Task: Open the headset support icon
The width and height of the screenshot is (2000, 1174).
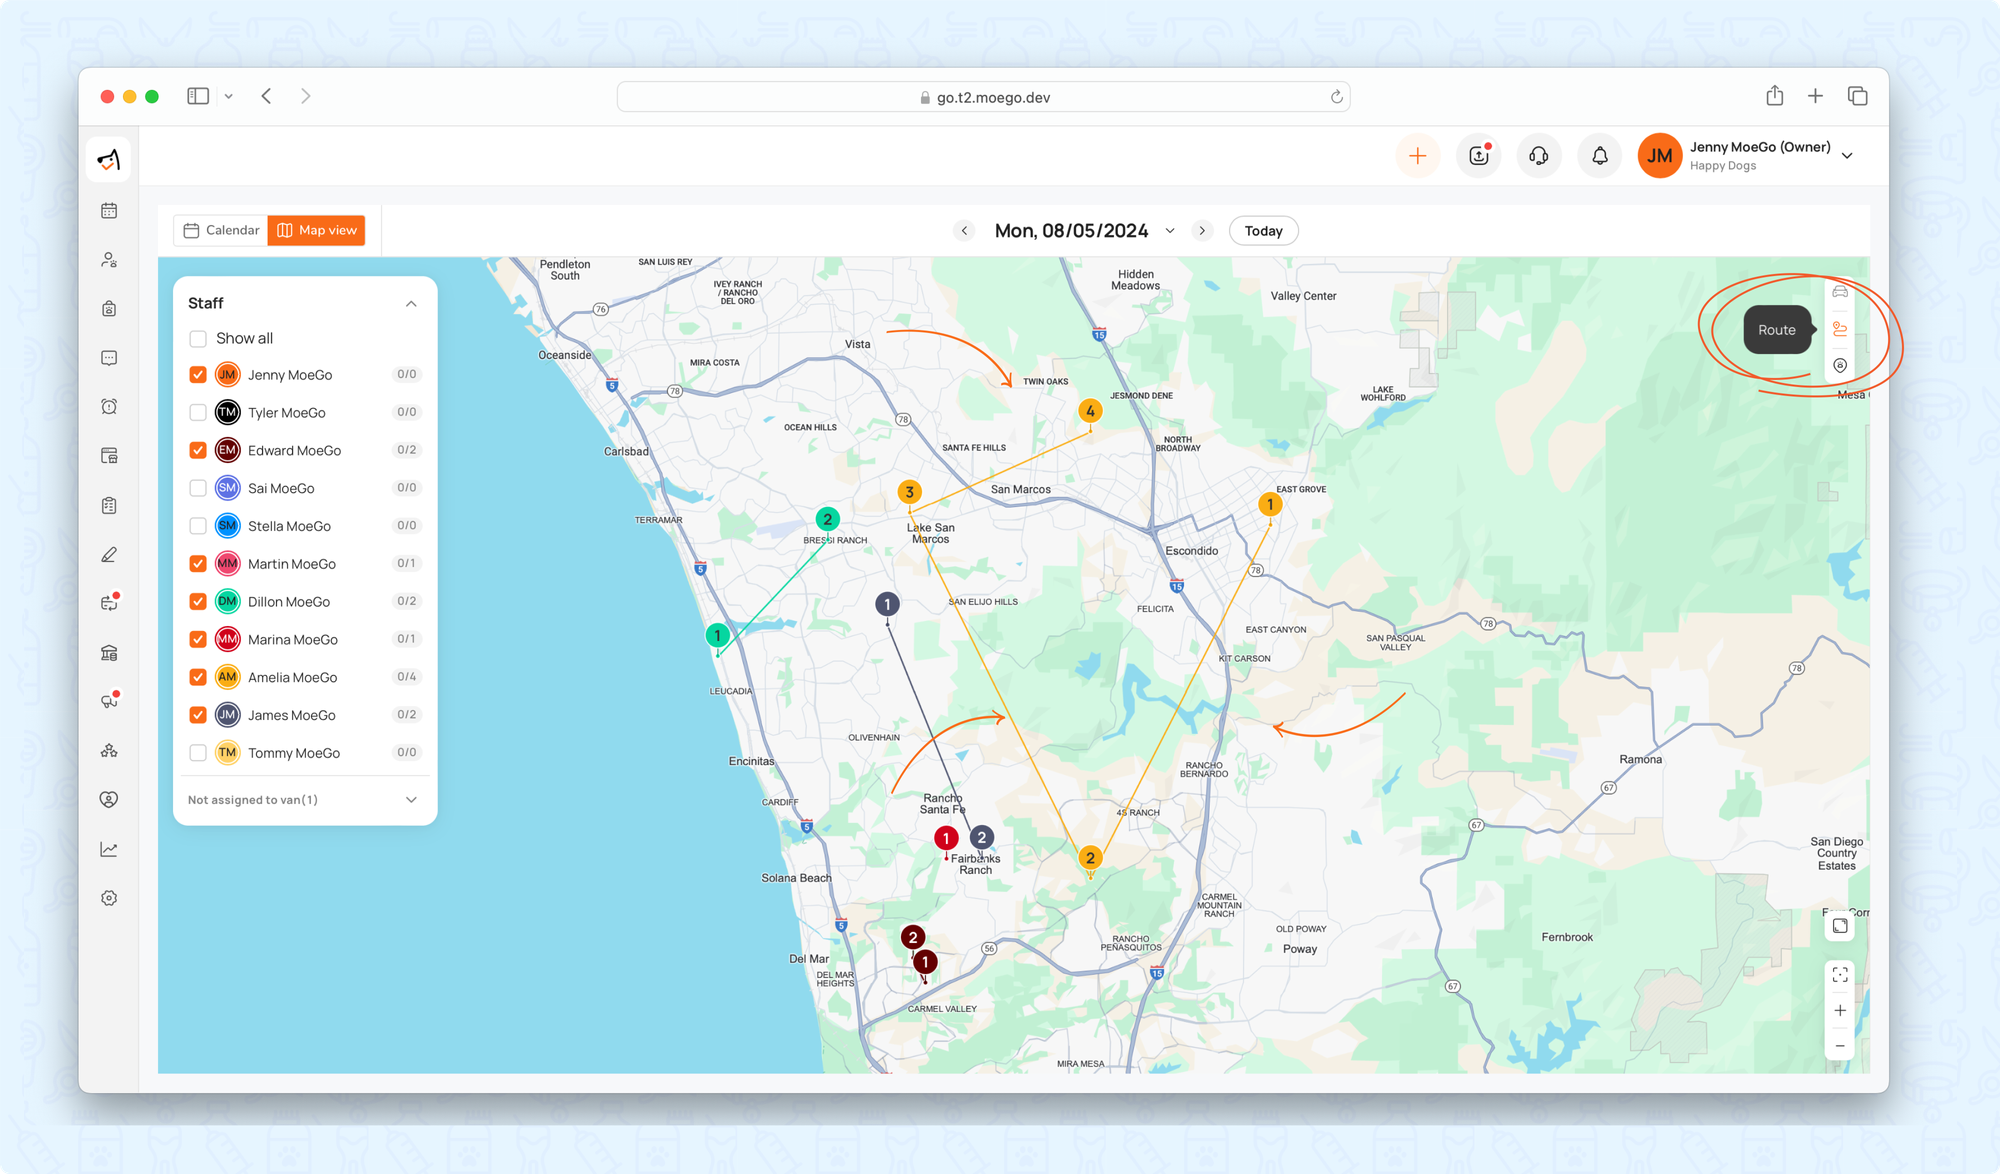Action: pyautogui.click(x=1538, y=156)
